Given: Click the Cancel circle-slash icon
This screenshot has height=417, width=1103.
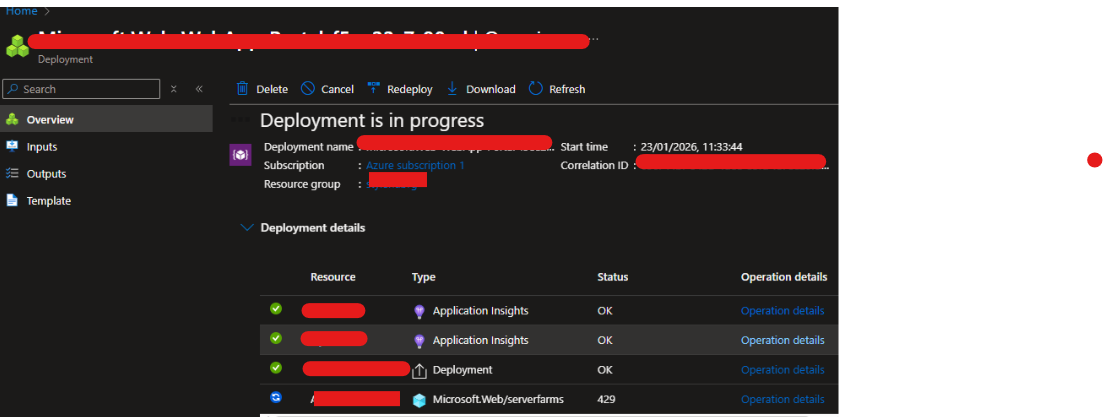Looking at the screenshot, I should [x=307, y=89].
